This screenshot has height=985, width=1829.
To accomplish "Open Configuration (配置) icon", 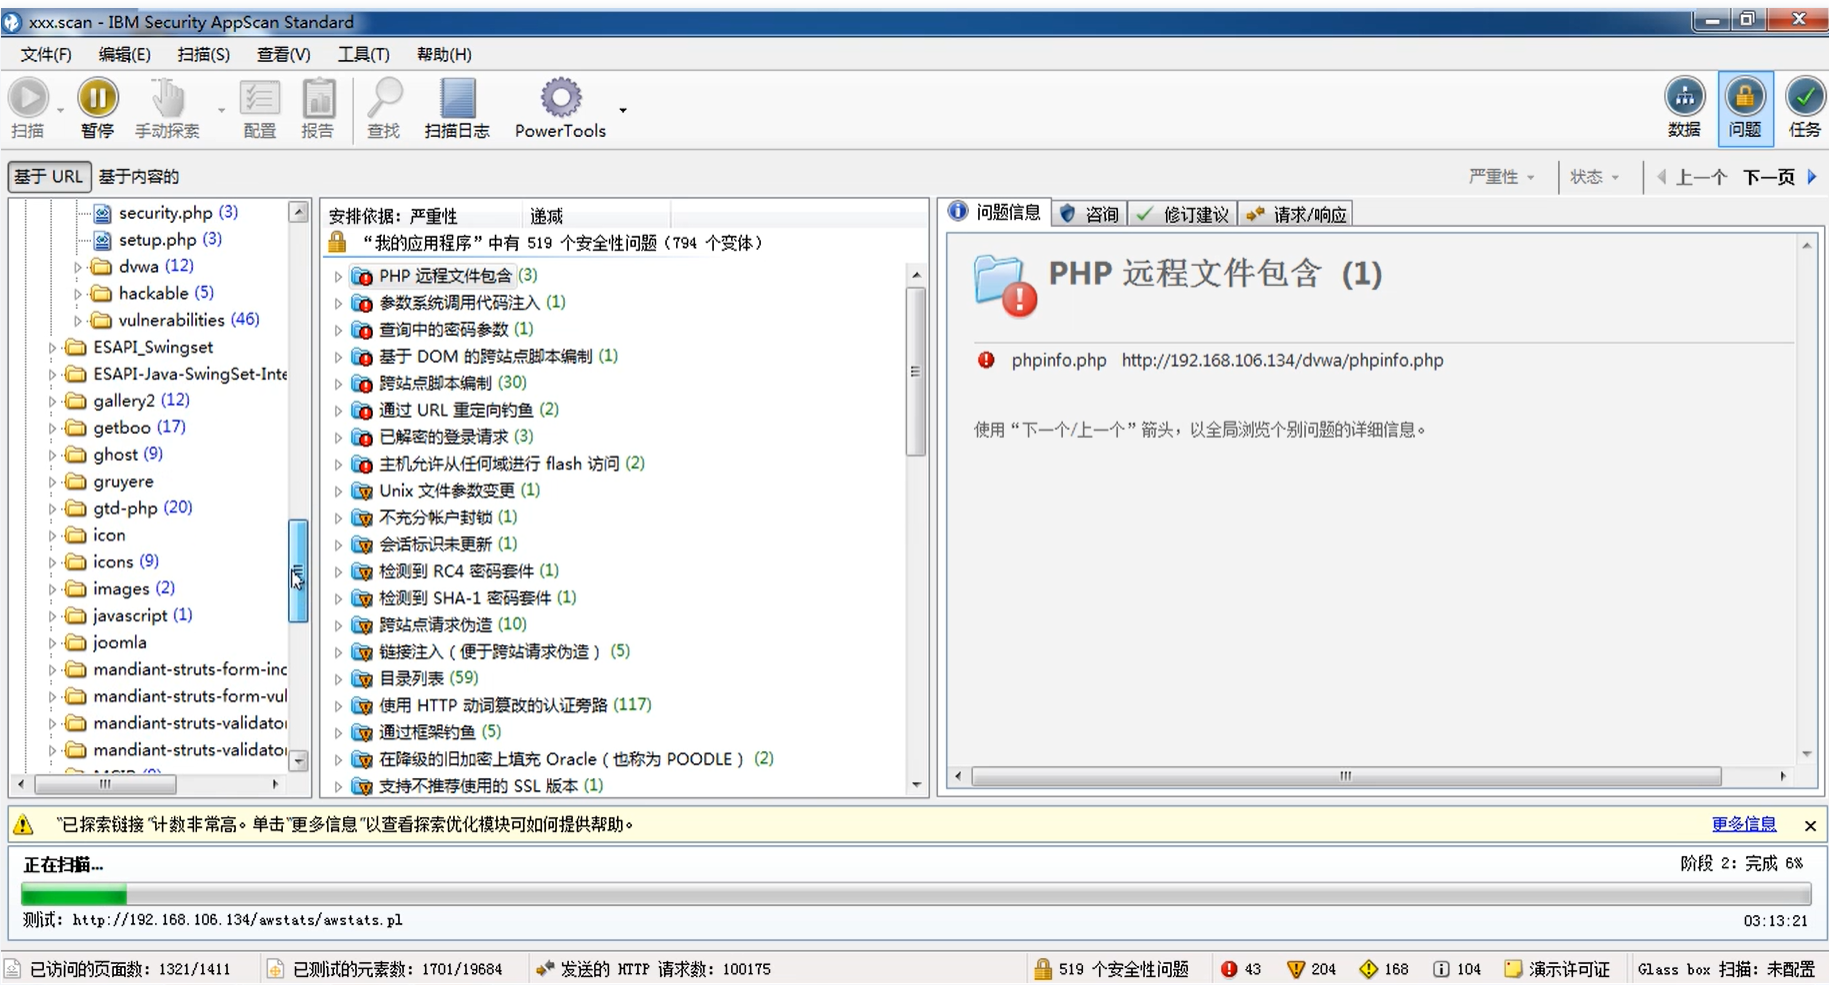I will (x=260, y=98).
